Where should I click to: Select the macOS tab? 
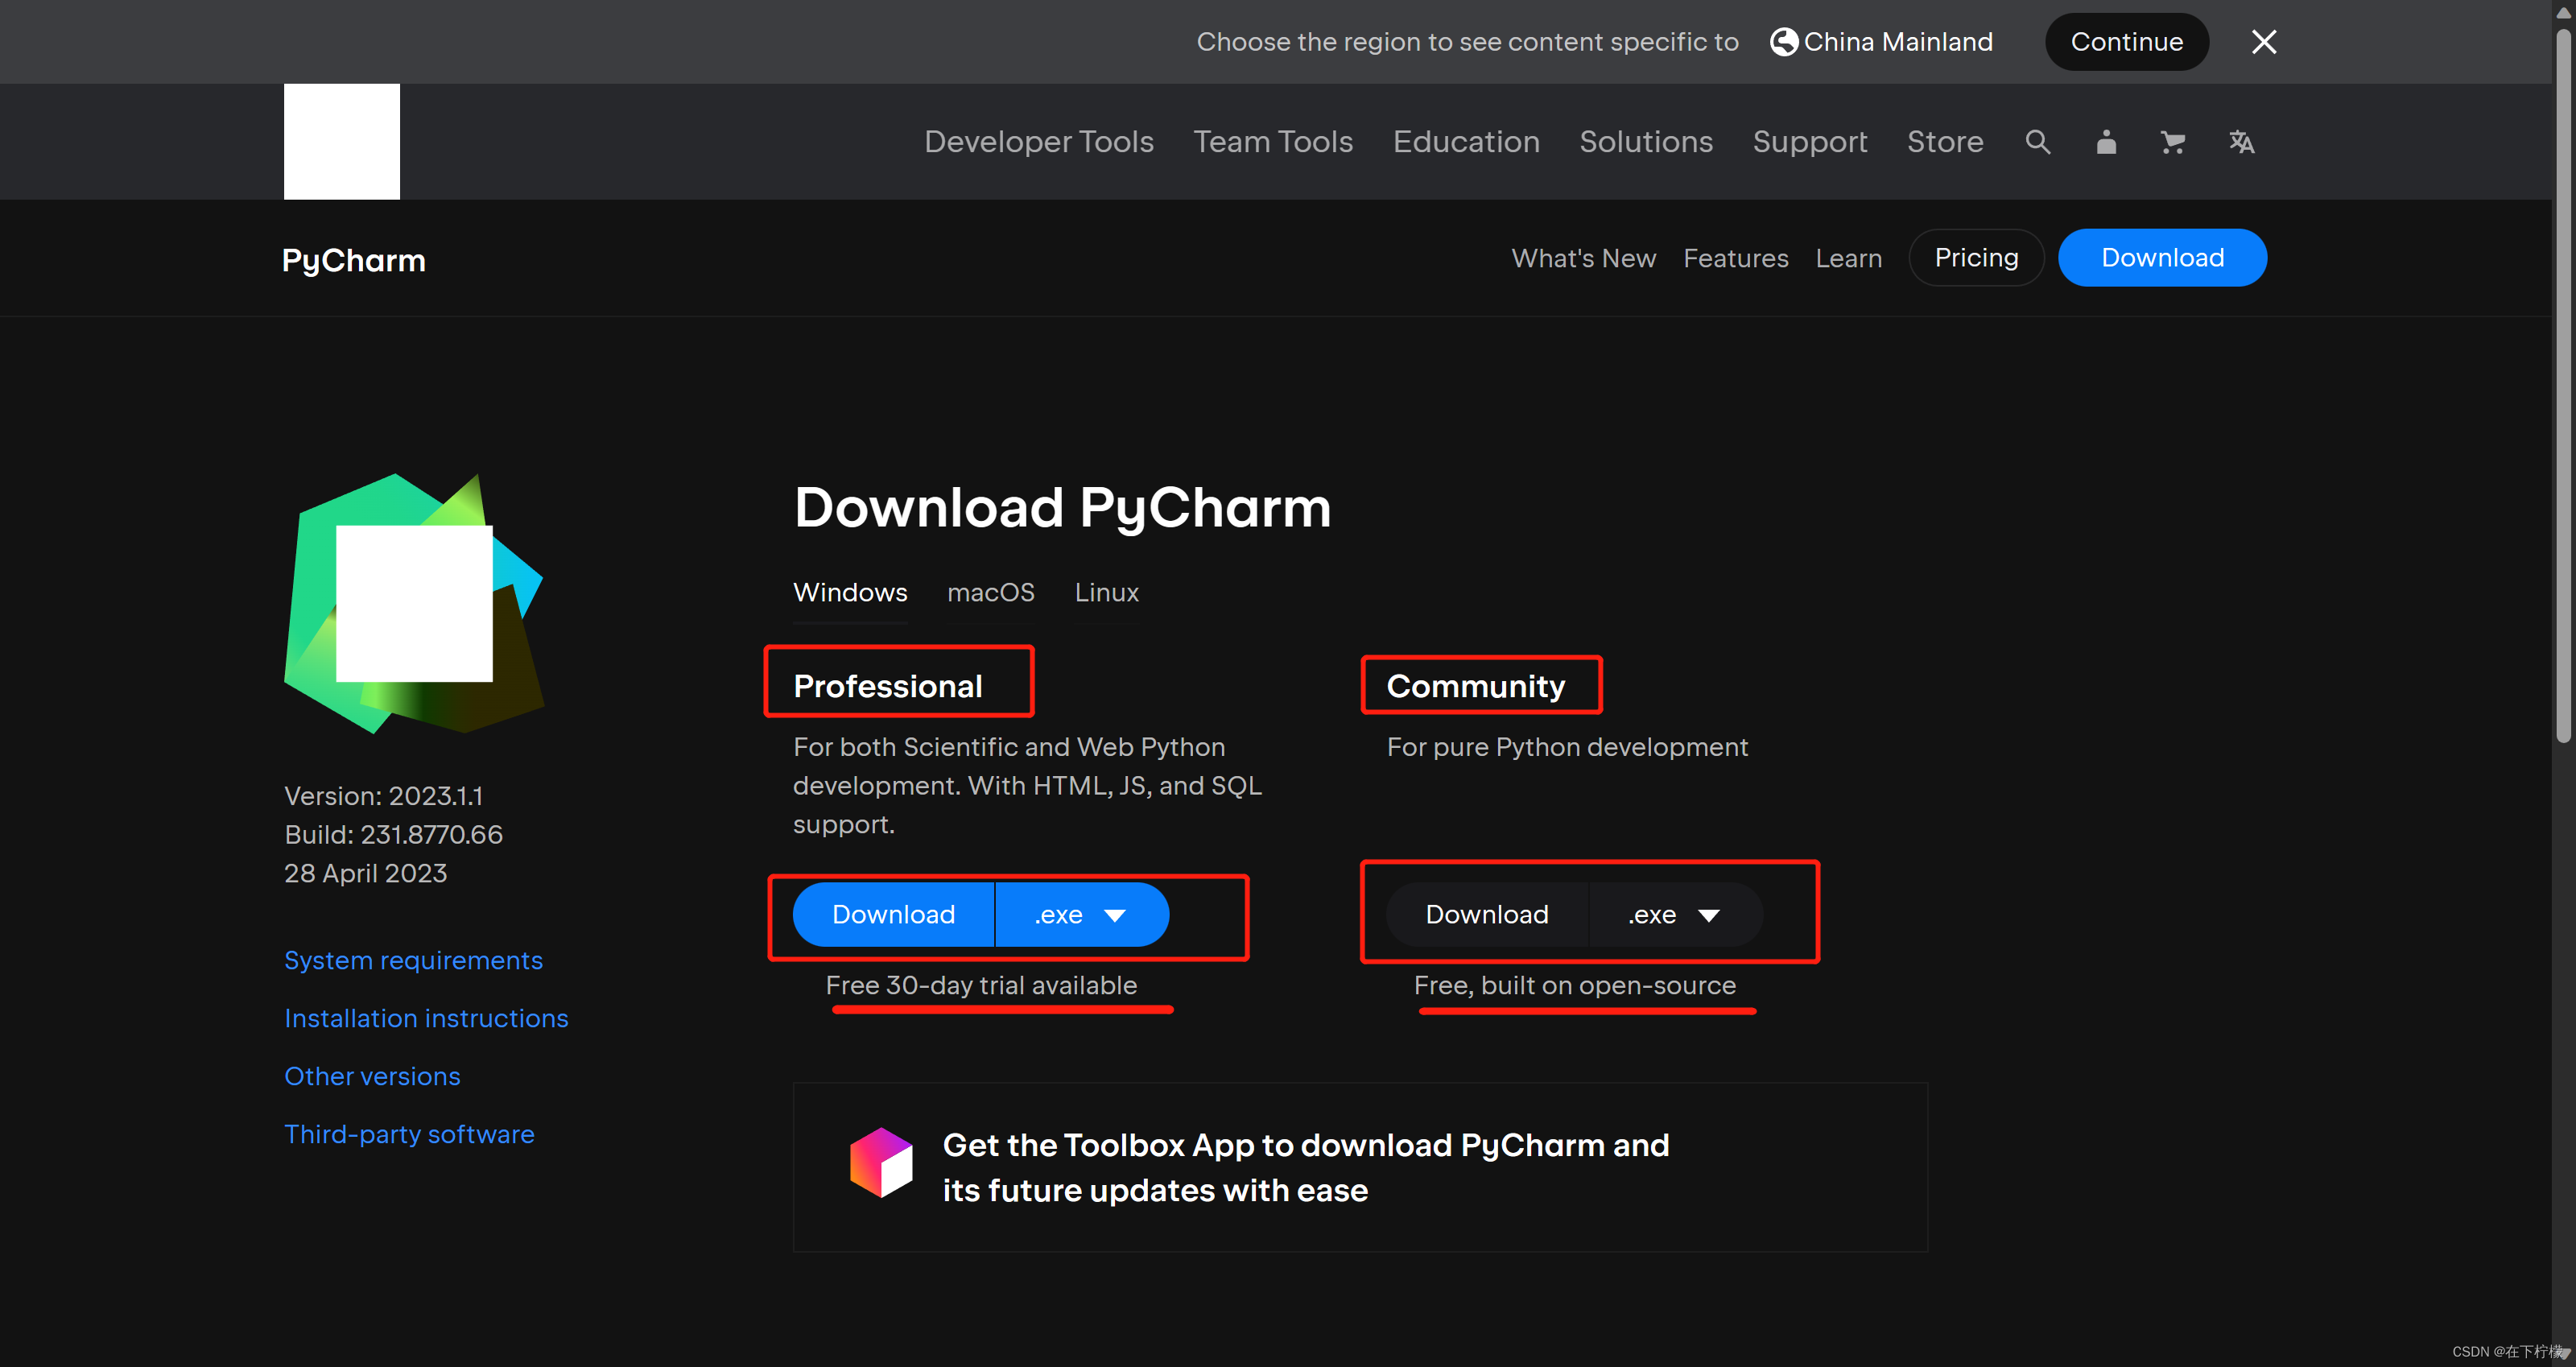pos(992,592)
